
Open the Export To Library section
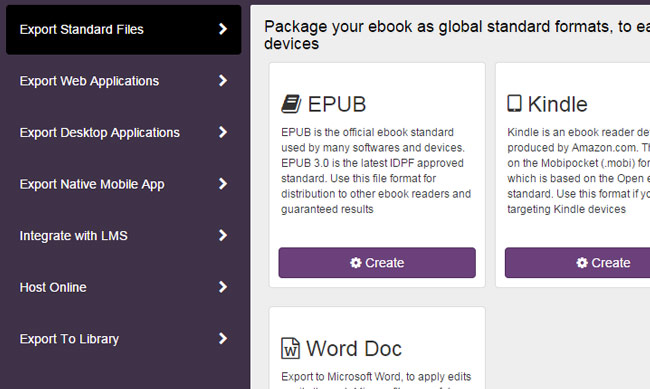(x=124, y=339)
